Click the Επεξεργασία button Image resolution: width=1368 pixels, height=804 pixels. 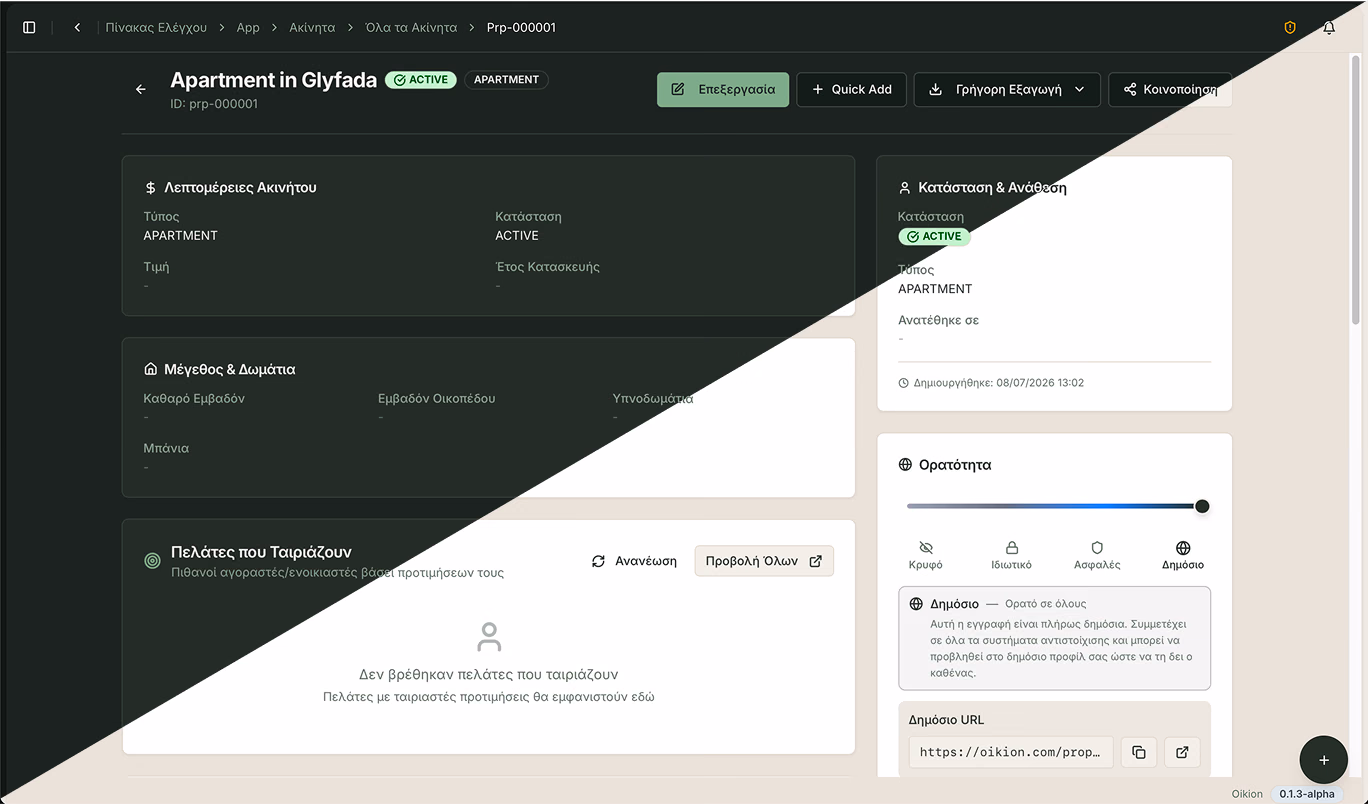[x=723, y=89]
